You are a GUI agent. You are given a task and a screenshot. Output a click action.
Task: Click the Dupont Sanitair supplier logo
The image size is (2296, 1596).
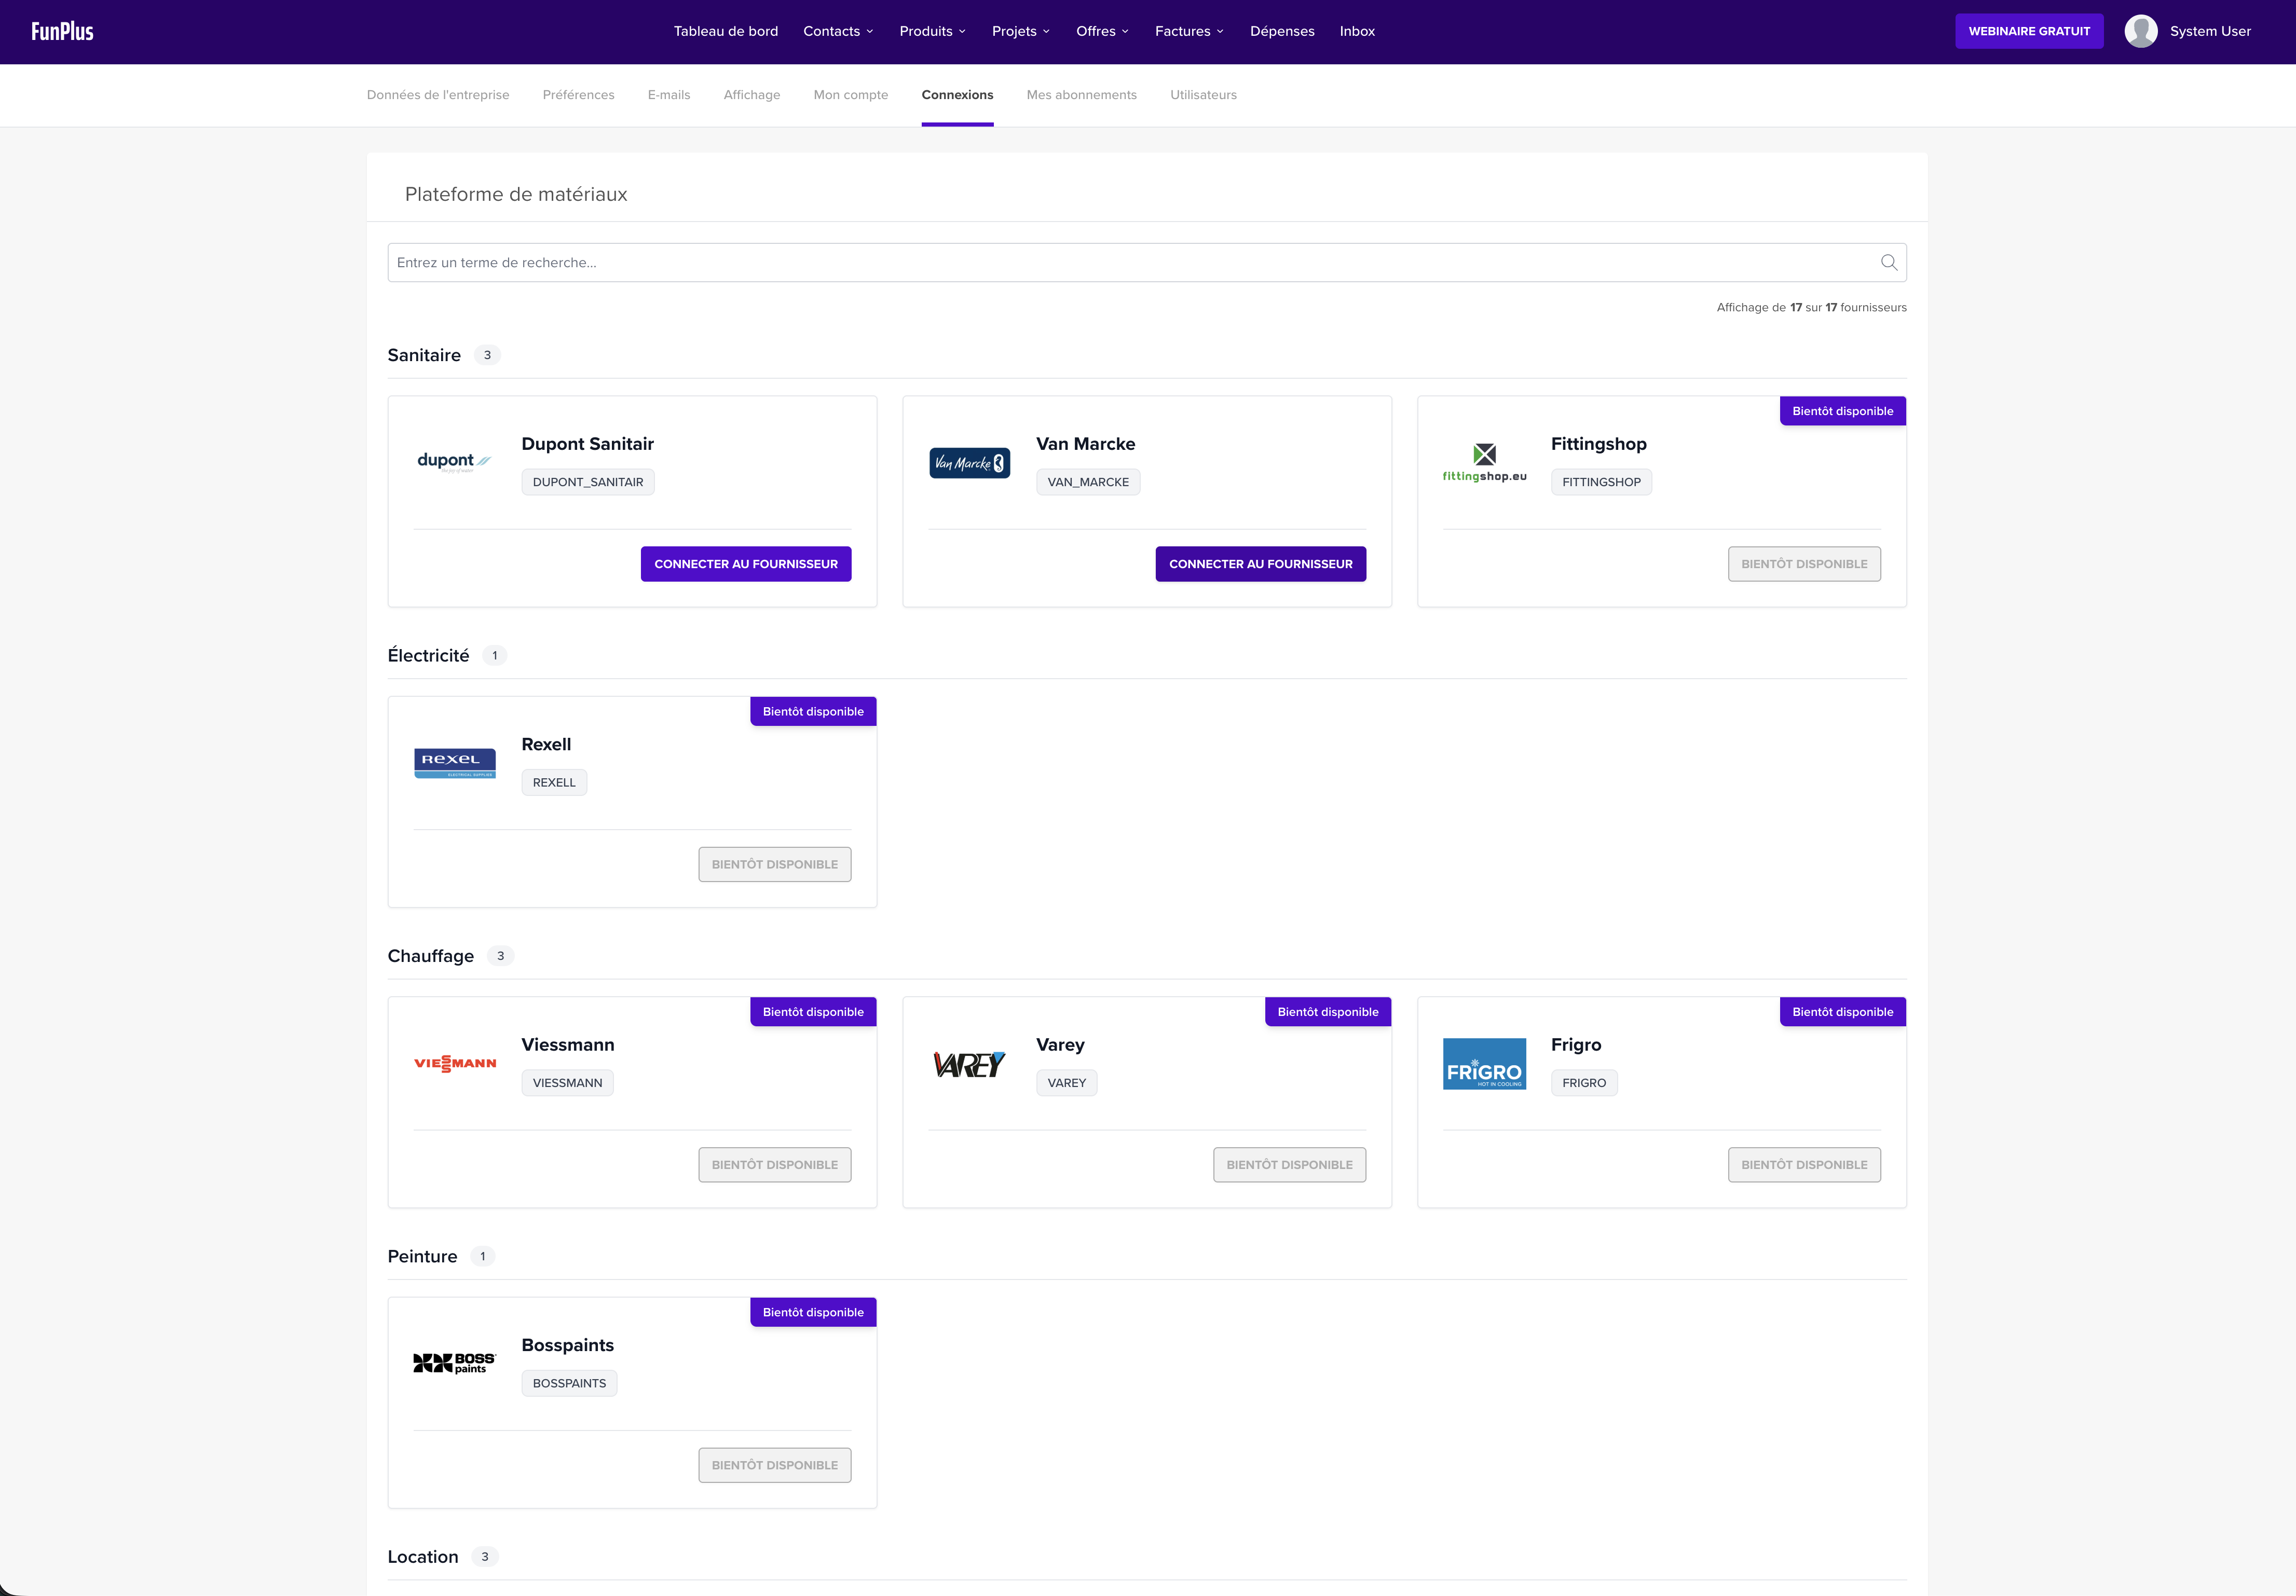click(x=454, y=461)
